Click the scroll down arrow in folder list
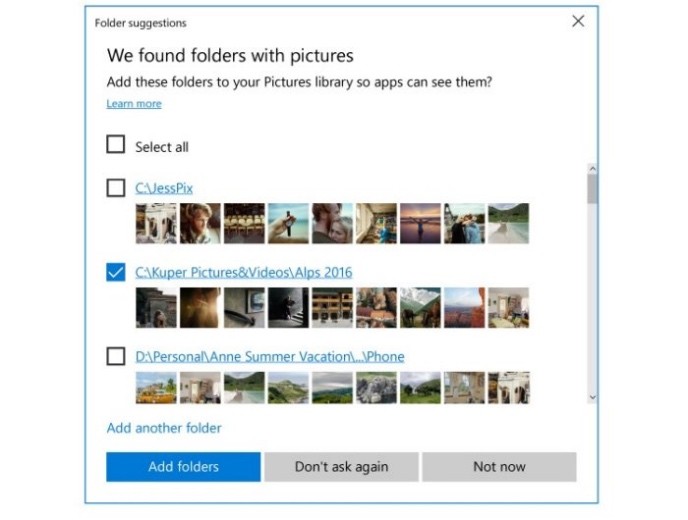Screen dimensions: 688x520 pos(592,397)
